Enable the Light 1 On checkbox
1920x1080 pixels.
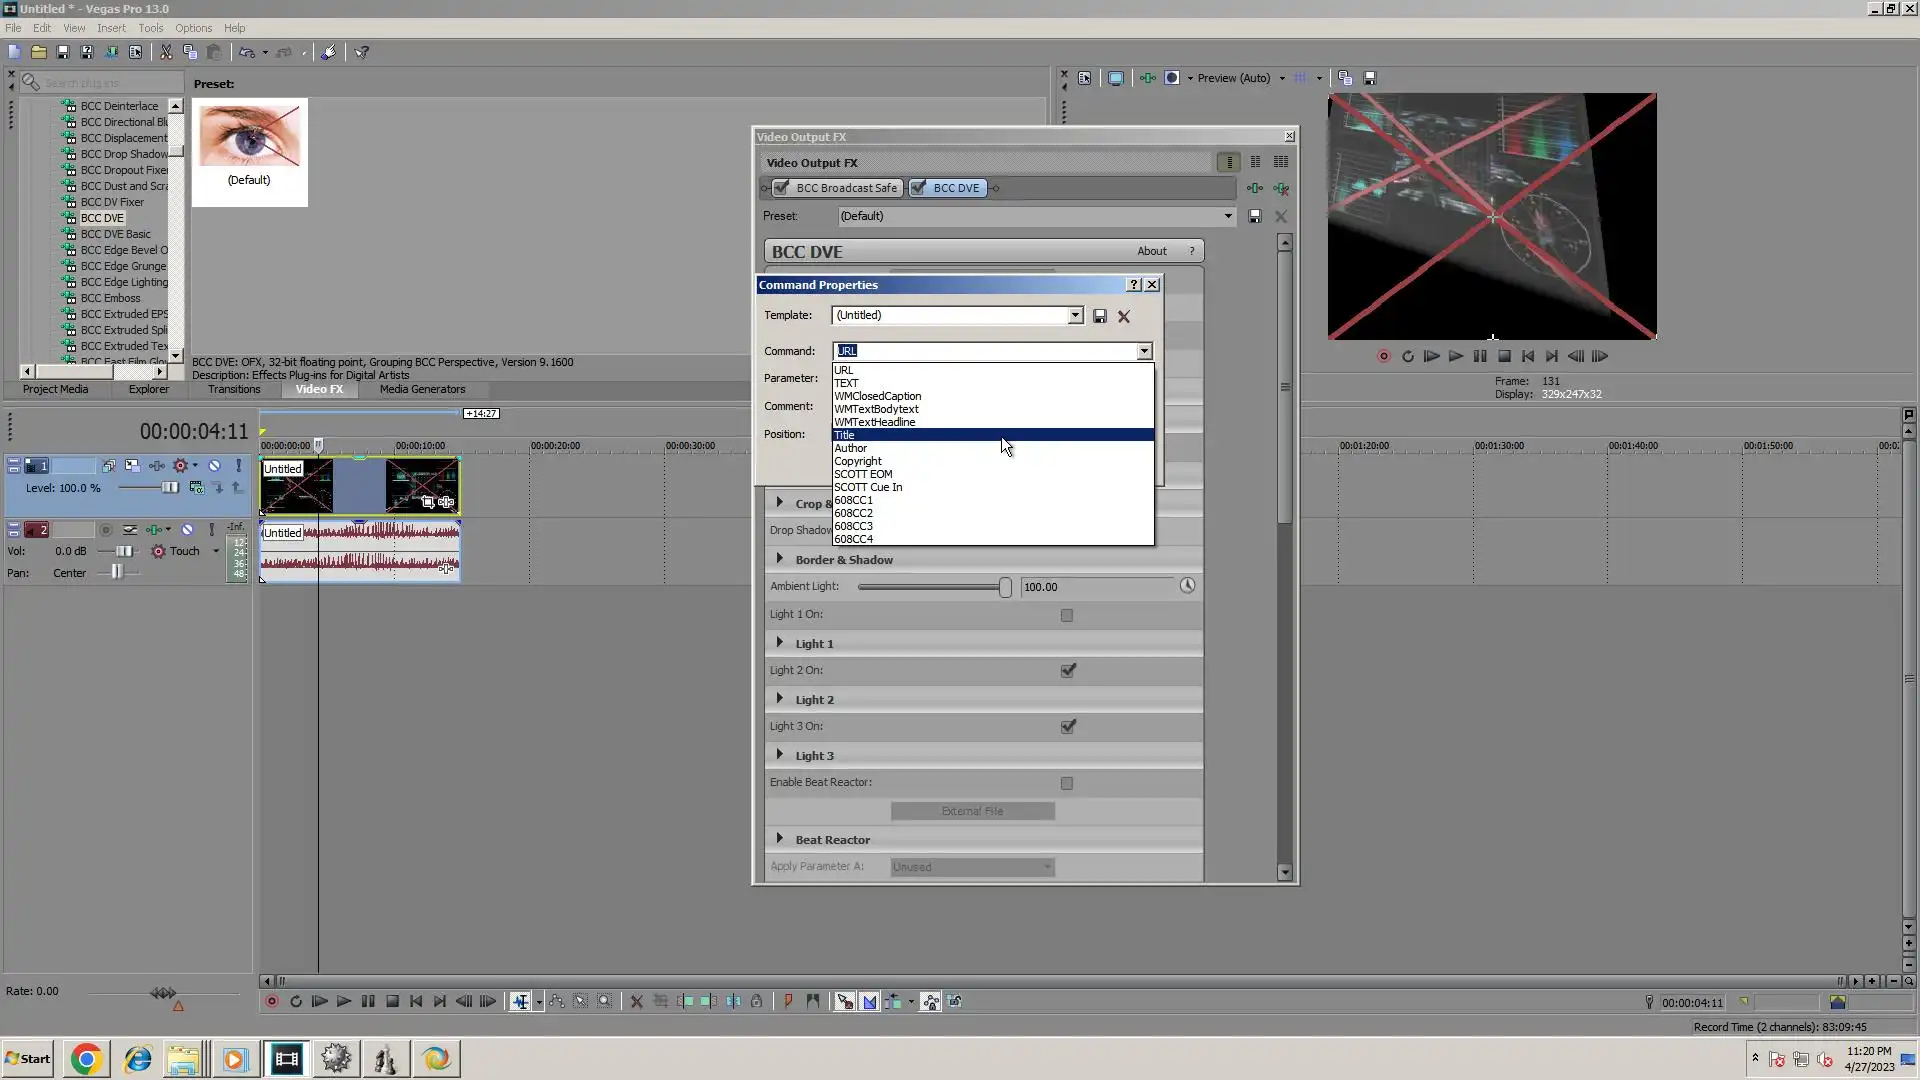(1067, 615)
